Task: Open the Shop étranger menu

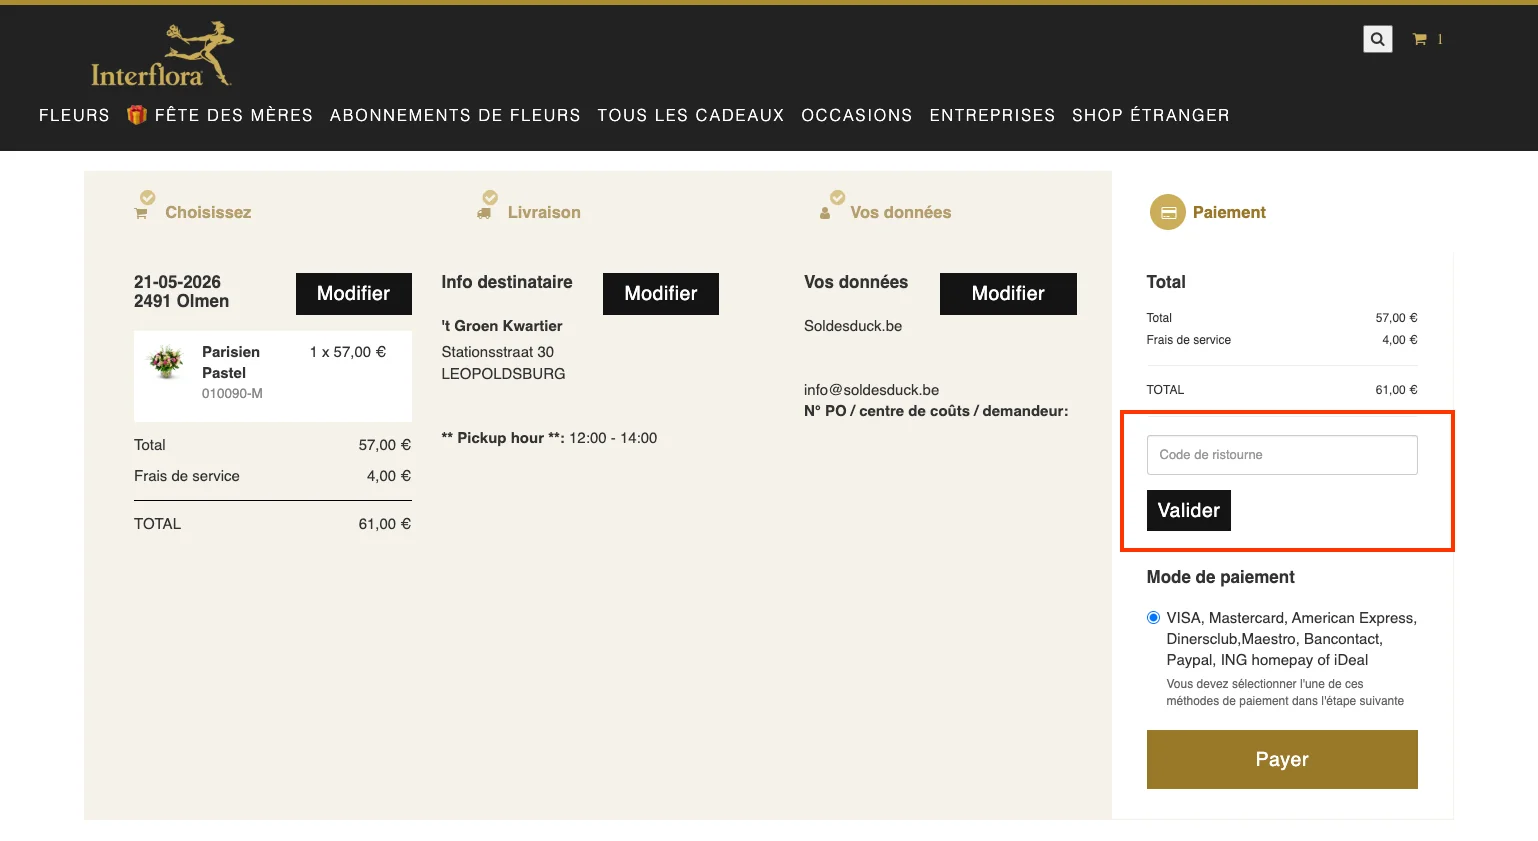Action: [1151, 115]
